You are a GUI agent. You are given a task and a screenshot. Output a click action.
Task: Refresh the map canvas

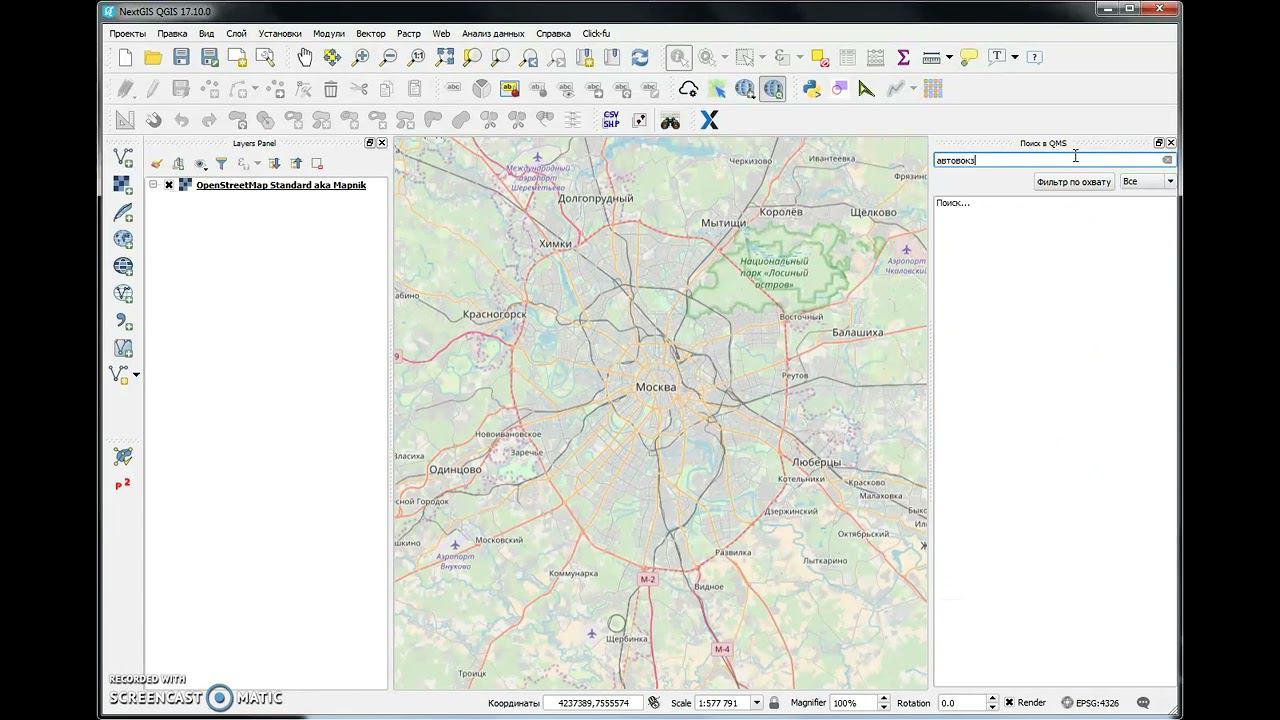[640, 58]
